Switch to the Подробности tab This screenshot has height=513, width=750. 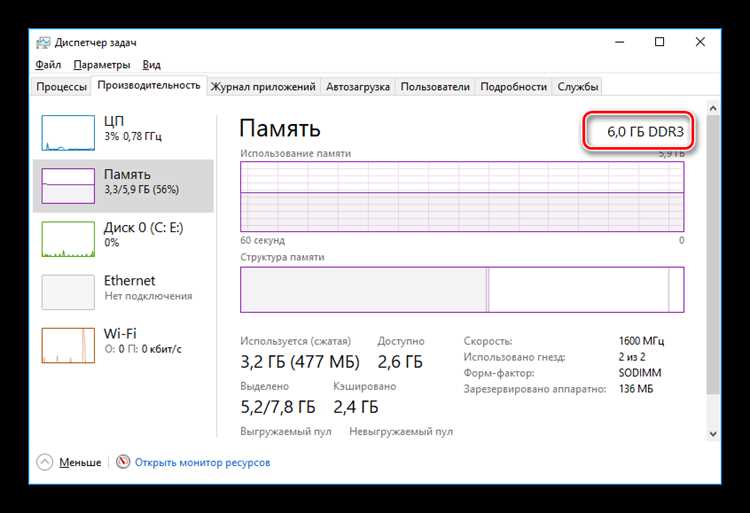pyautogui.click(x=513, y=87)
